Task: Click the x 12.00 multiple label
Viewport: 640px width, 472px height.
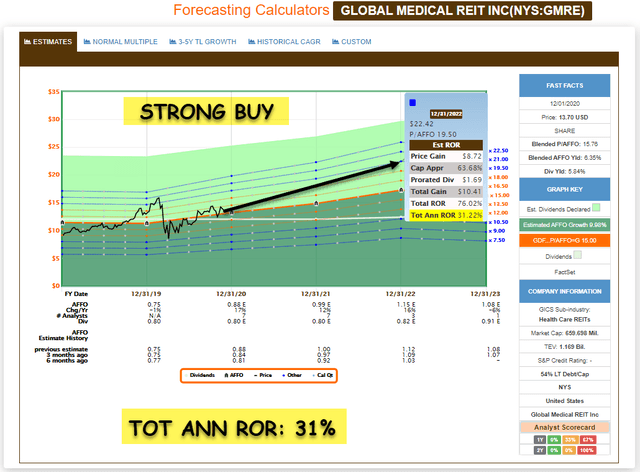Action: click(x=498, y=213)
